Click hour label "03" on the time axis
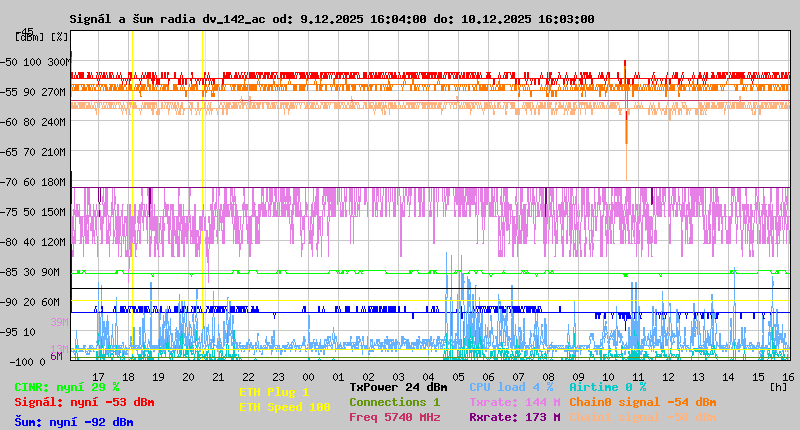This screenshot has height=430, width=800. pyautogui.click(x=398, y=377)
